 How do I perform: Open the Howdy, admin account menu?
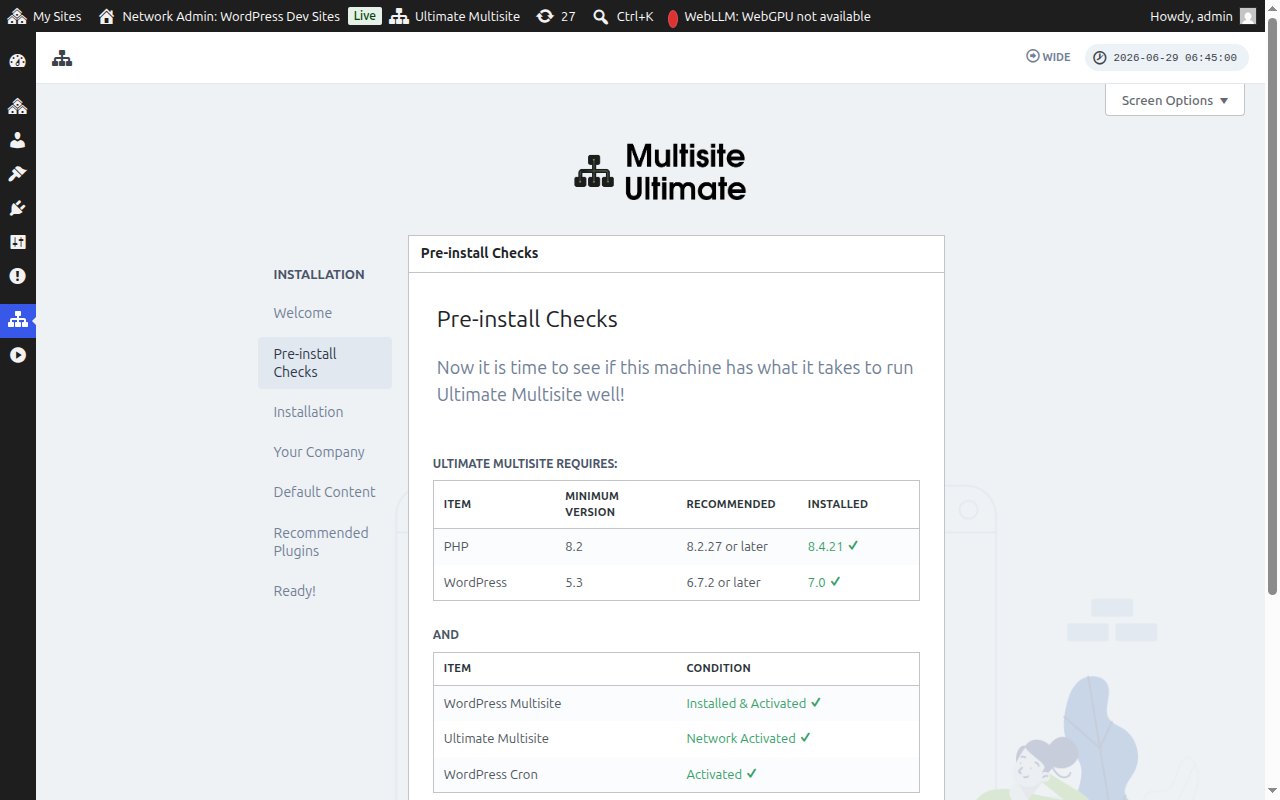1203,16
